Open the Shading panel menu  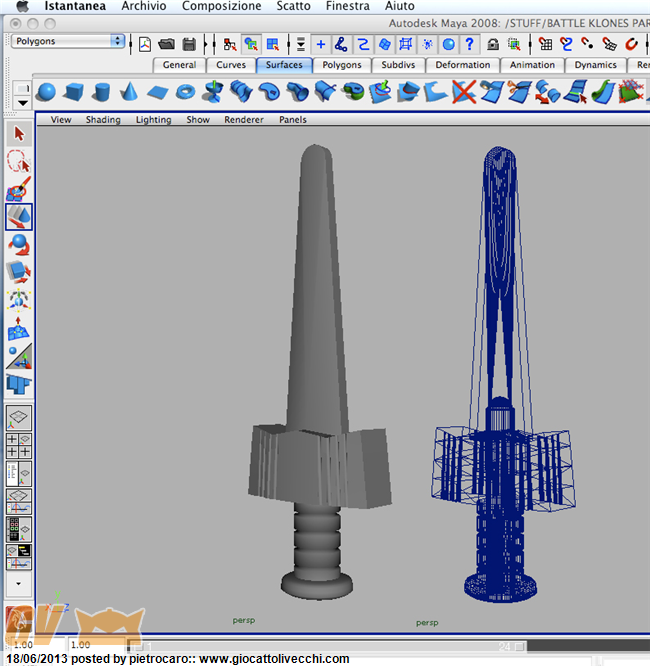click(102, 119)
